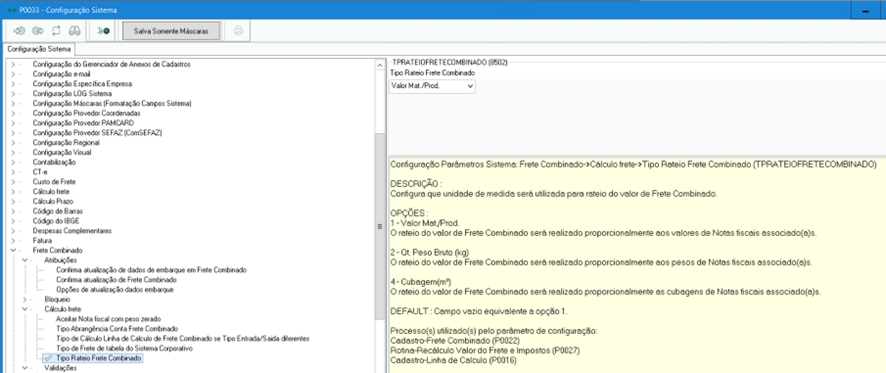Expand Configuração Provedor Coordenadas node
The height and width of the screenshot is (373, 886).
(x=13, y=113)
